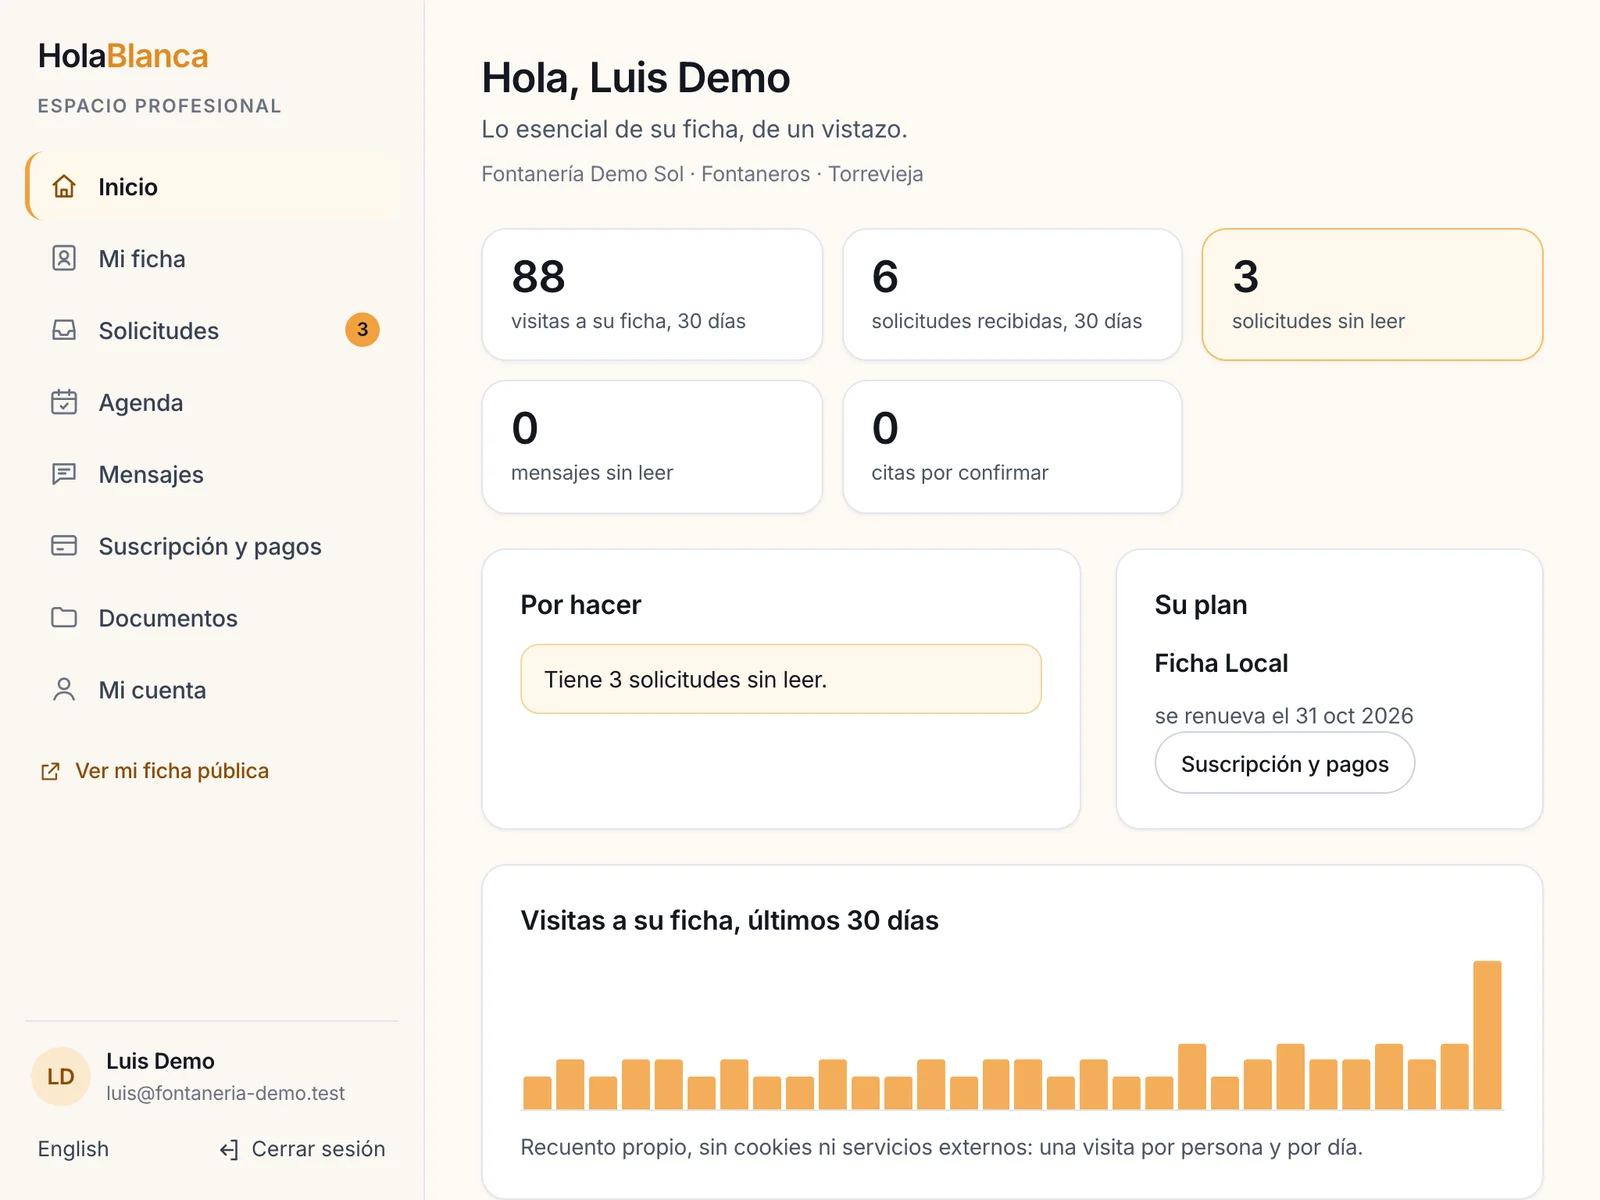Click the Ficha Local plan name
Image resolution: width=1600 pixels, height=1200 pixels.
1221,663
